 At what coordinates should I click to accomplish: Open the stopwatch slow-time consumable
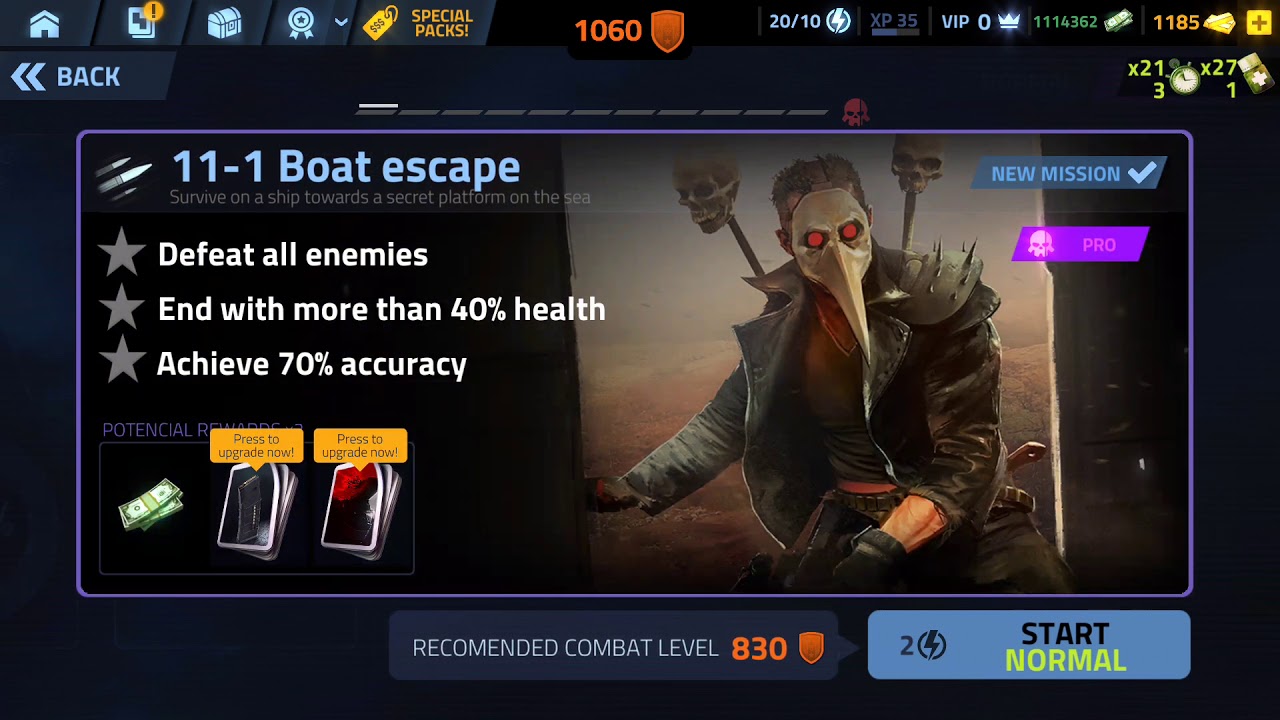coord(1184,78)
